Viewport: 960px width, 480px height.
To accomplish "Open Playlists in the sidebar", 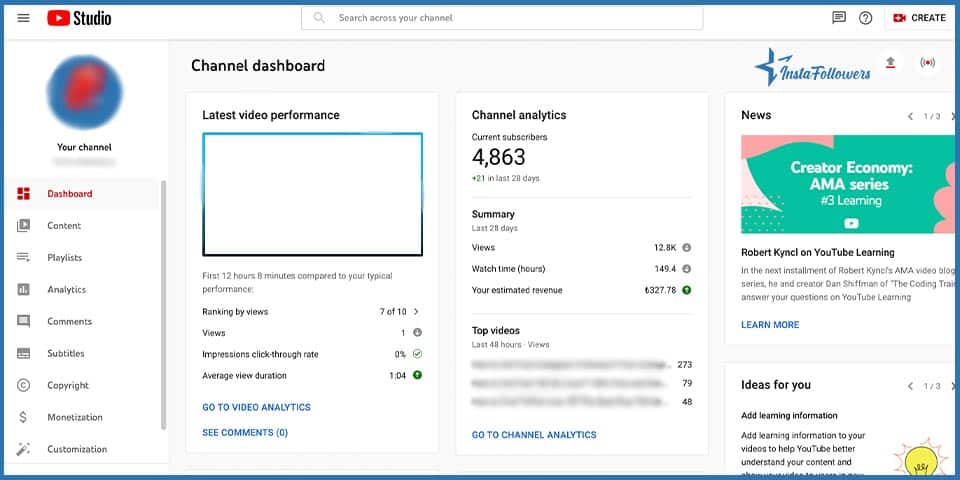I will [x=82, y=257].
